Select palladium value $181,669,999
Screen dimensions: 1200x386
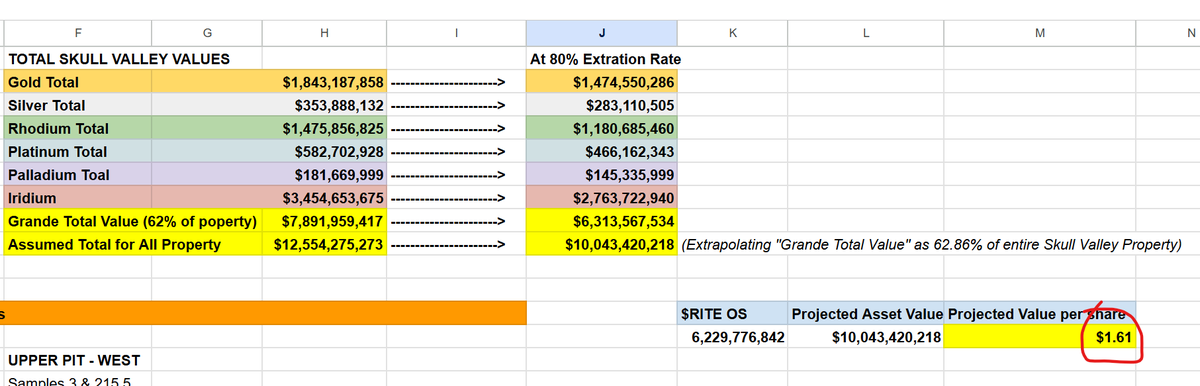pos(325,174)
